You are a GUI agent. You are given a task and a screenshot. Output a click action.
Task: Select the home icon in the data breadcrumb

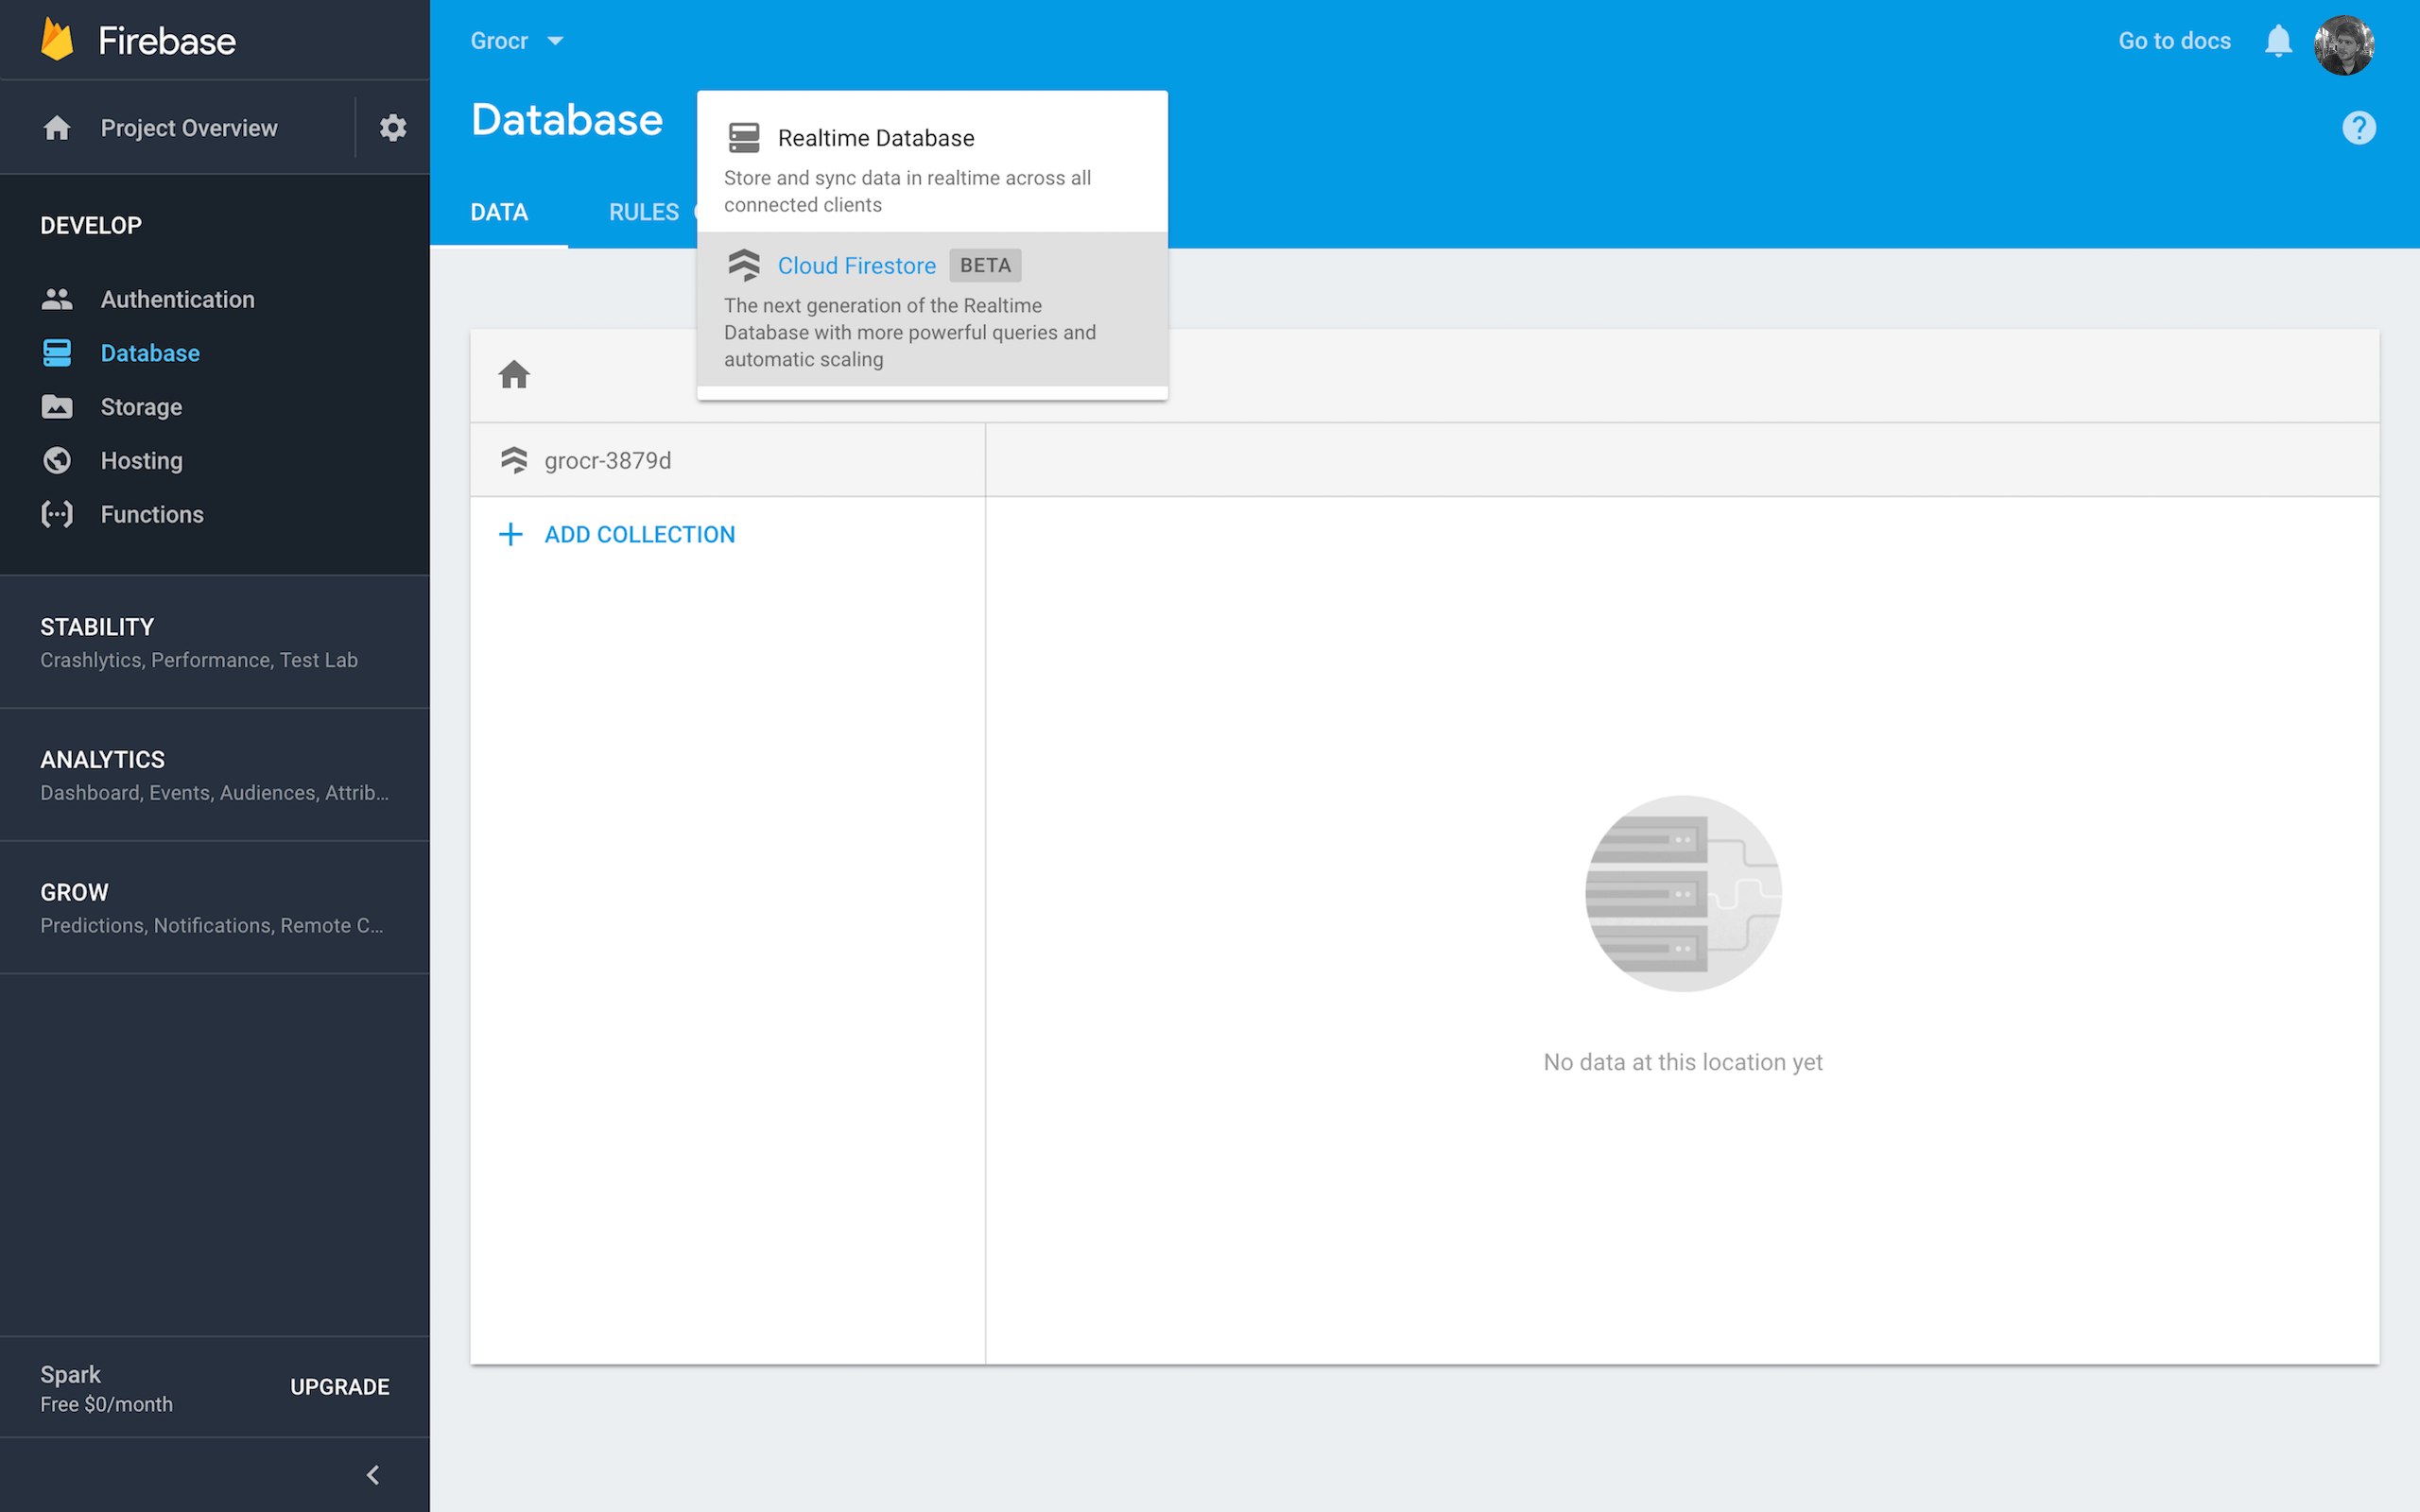click(514, 374)
